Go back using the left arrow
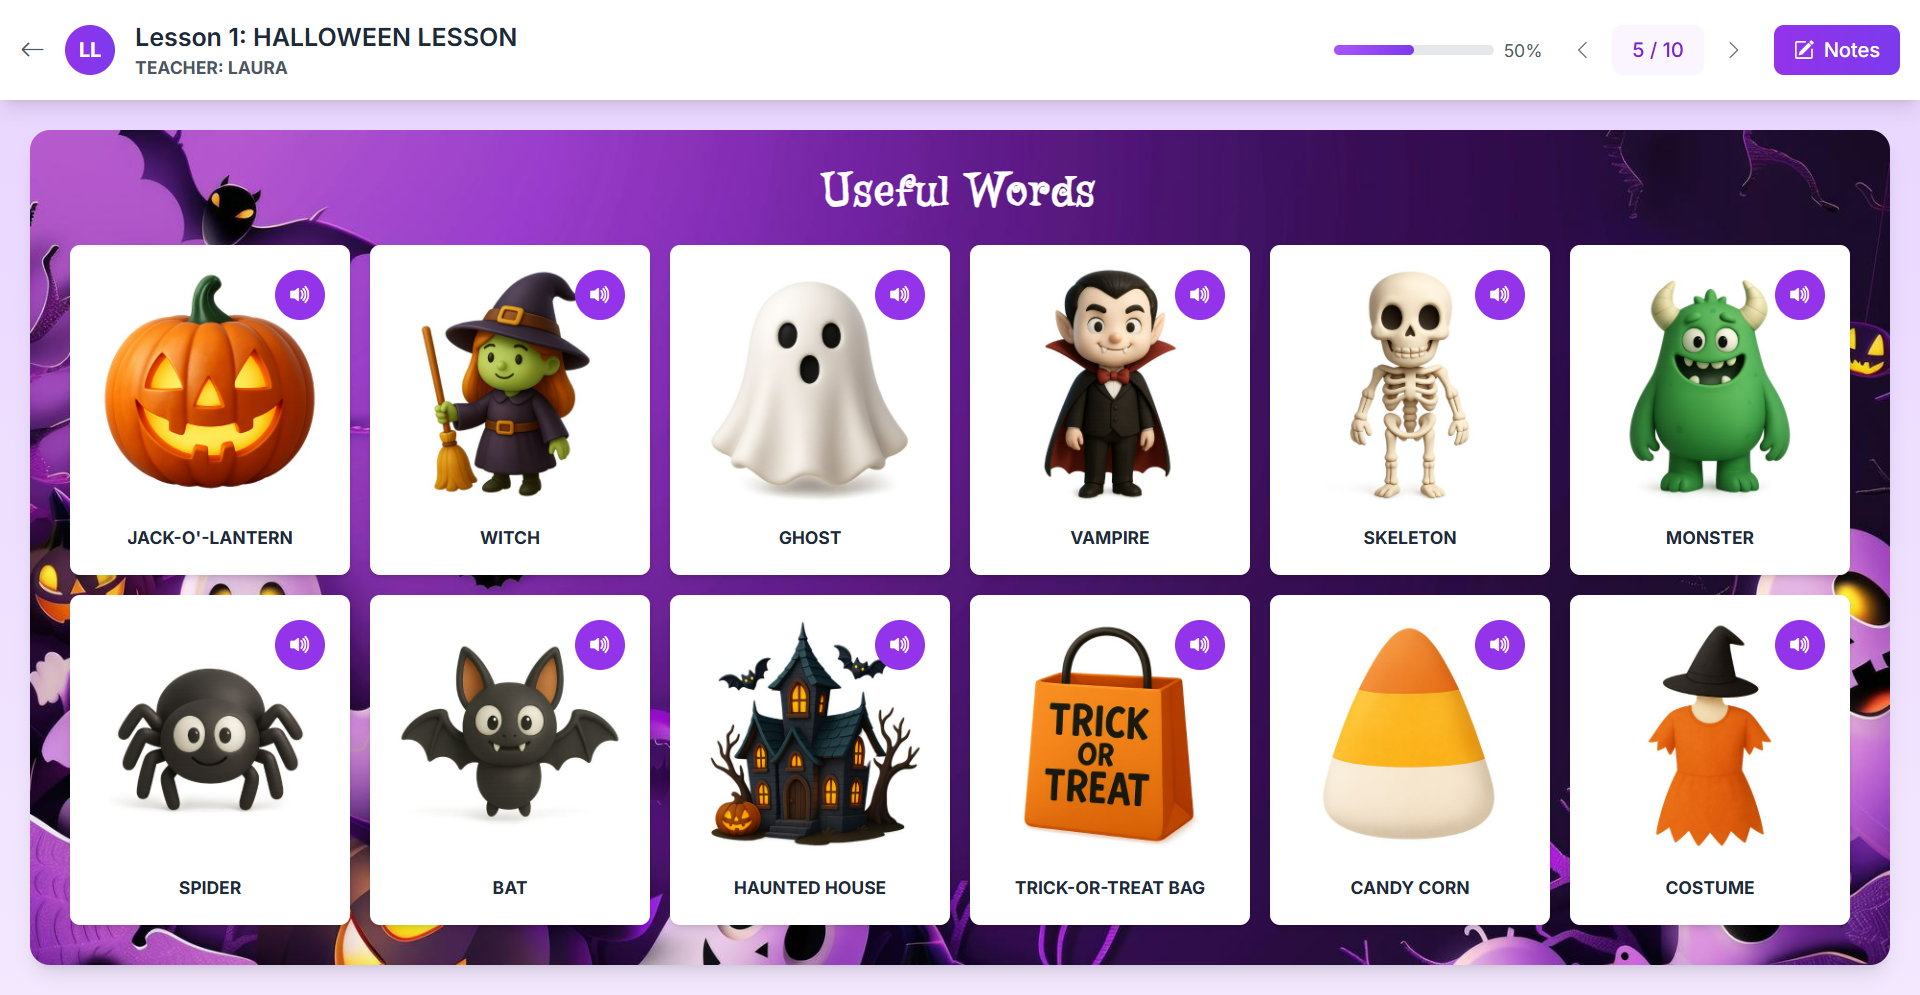 pyautogui.click(x=33, y=50)
